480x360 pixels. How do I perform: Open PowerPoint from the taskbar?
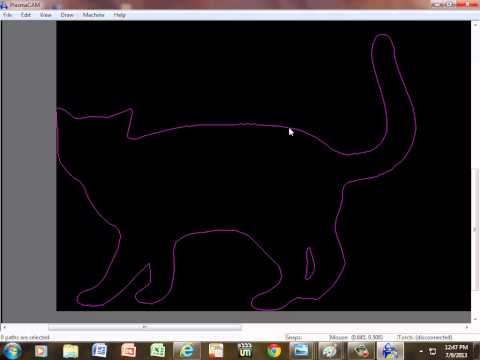tap(128, 351)
